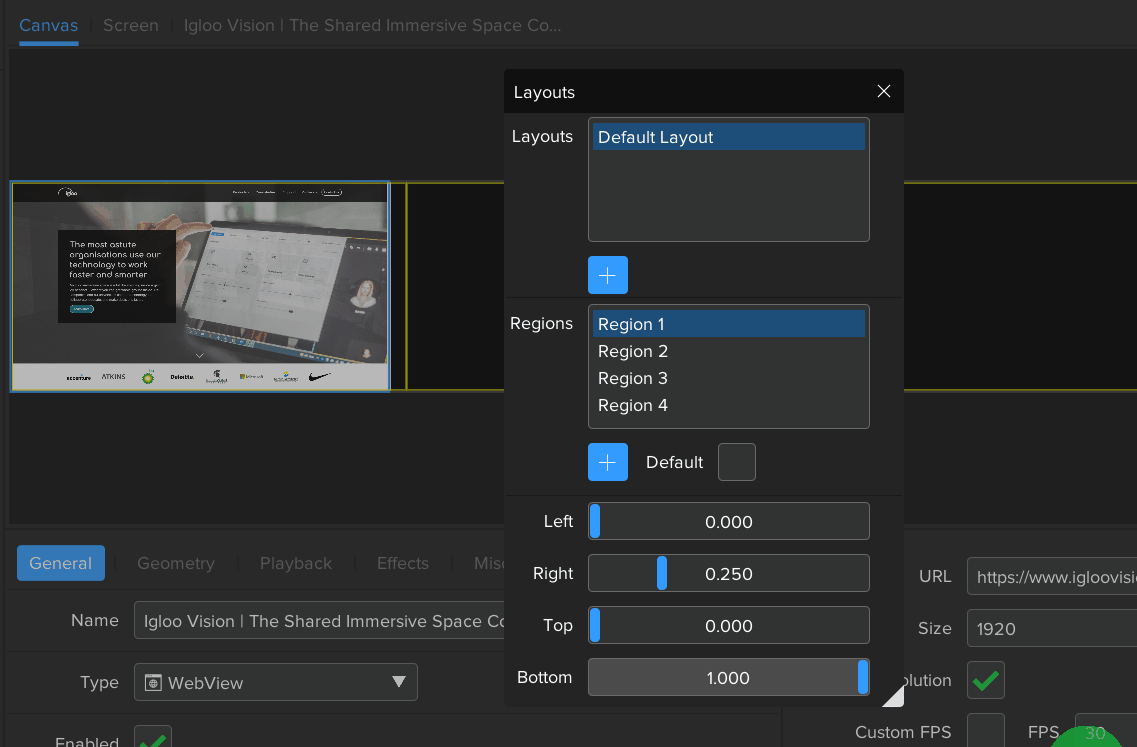Screen dimensions: 1137x747
Task: Uncheck the Enabled checkbox
Action: pyautogui.click(x=152, y=740)
